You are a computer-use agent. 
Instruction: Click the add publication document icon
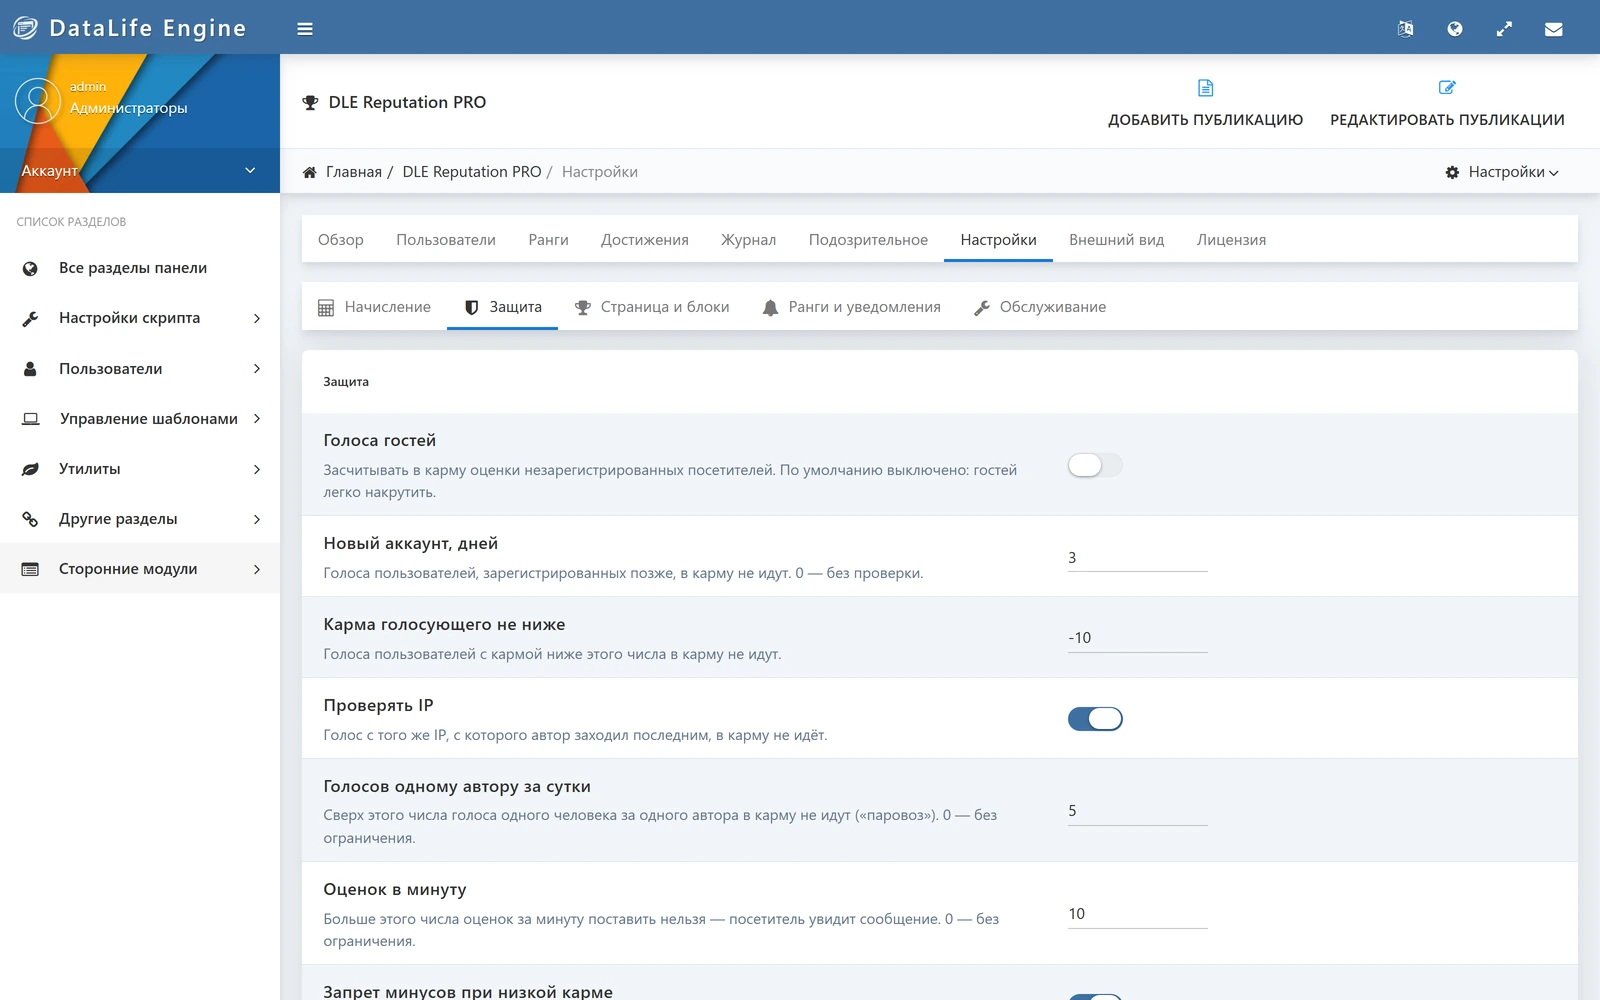[1206, 88]
